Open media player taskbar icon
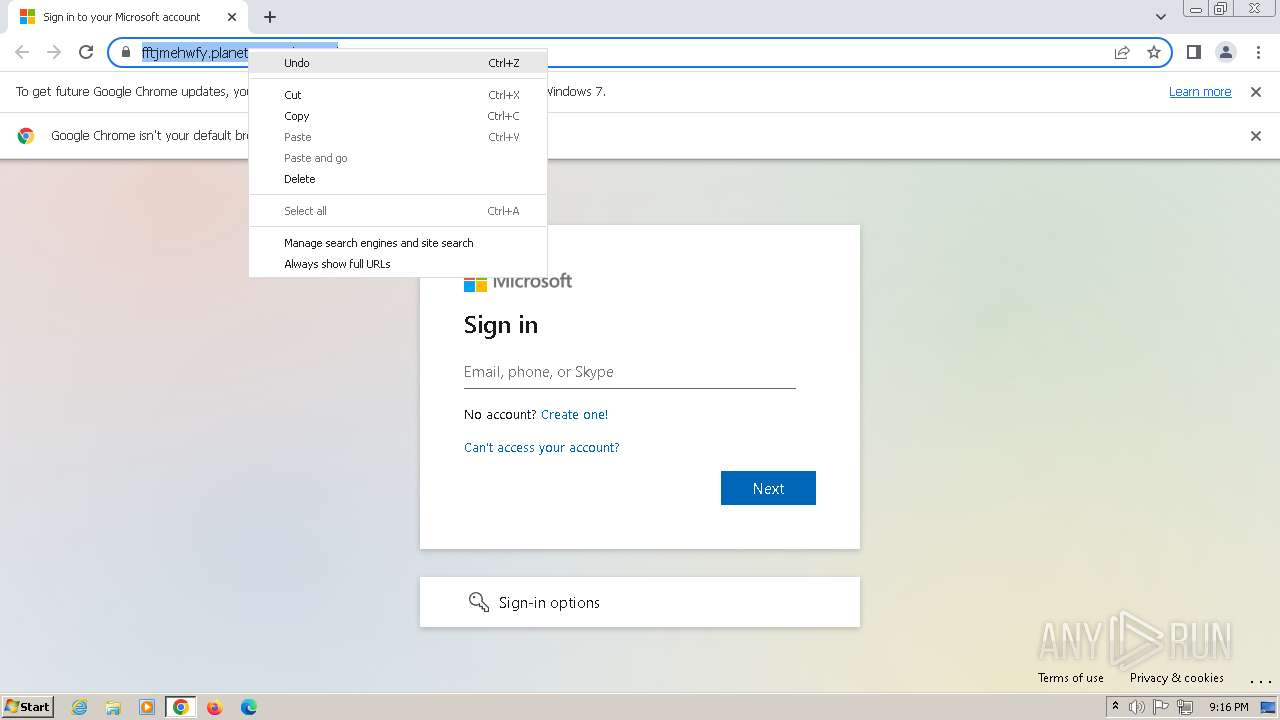Screen dimensions: 1280x720 pyautogui.click(x=147, y=707)
